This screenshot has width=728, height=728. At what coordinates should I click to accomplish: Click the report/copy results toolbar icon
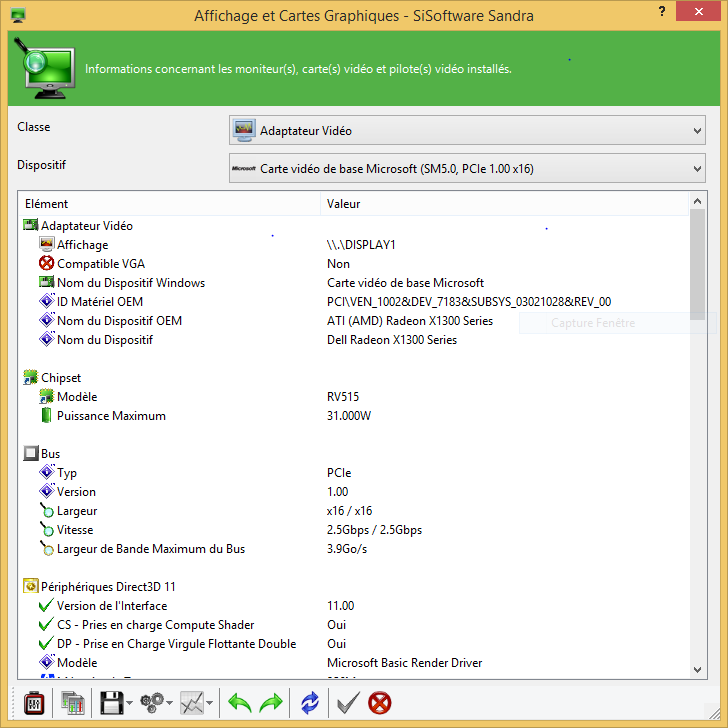click(x=73, y=703)
